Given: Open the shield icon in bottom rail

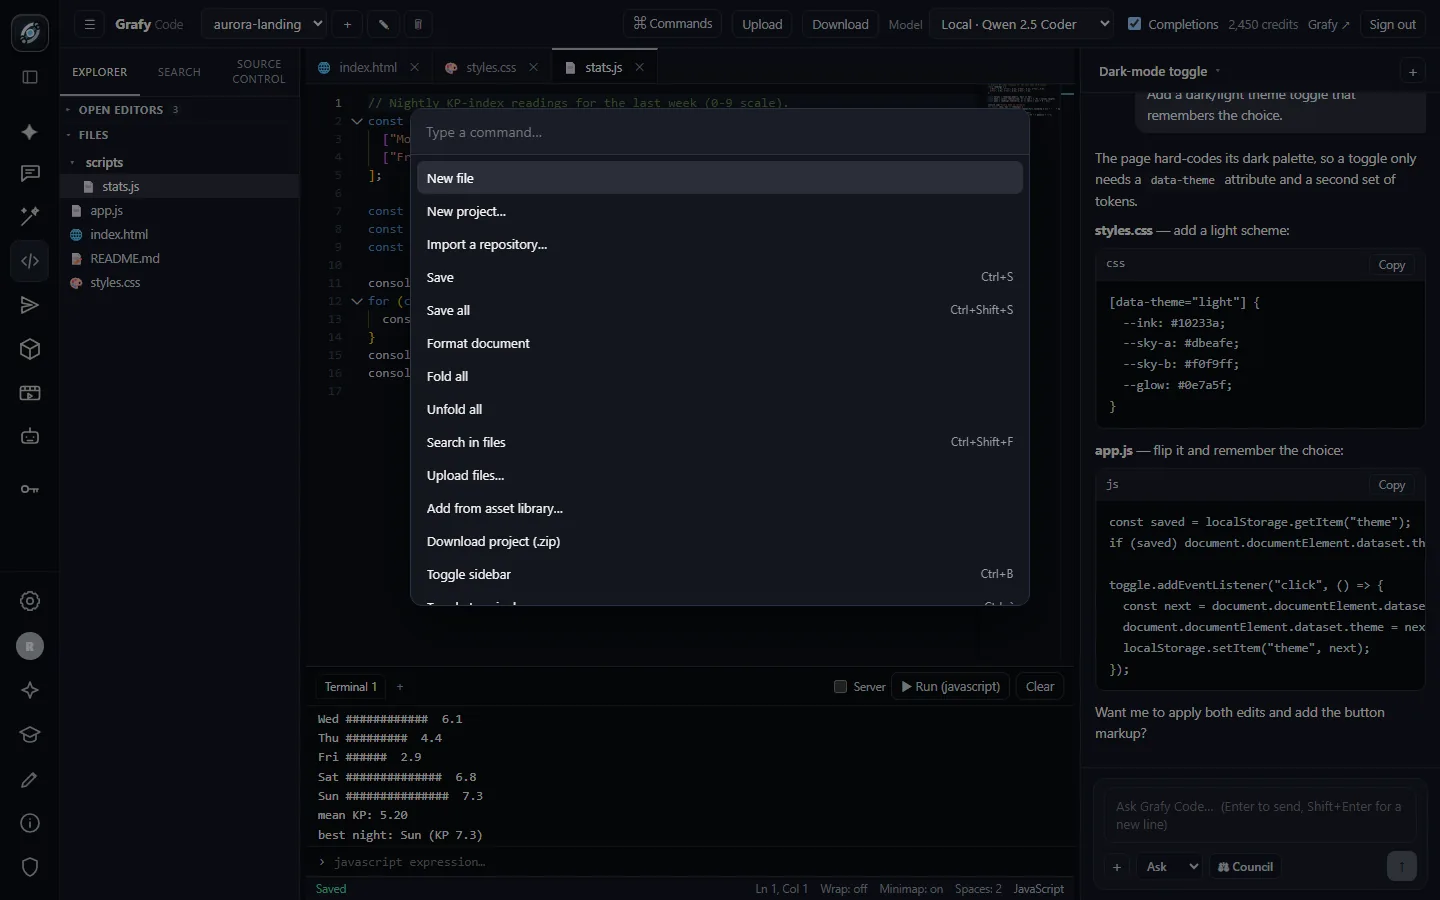Looking at the screenshot, I should (30, 867).
